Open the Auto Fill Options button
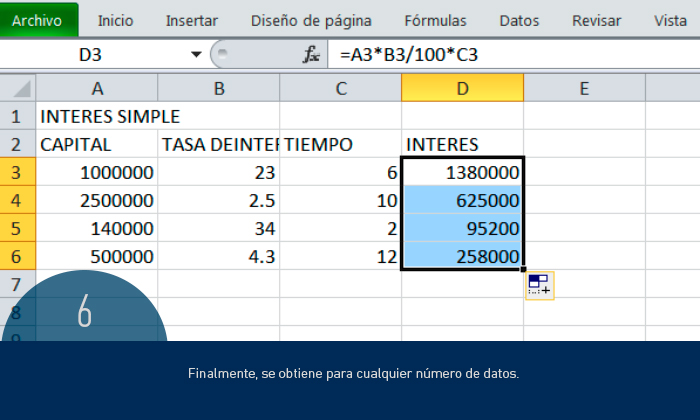Viewport: 700px width, 420px height. (x=539, y=285)
